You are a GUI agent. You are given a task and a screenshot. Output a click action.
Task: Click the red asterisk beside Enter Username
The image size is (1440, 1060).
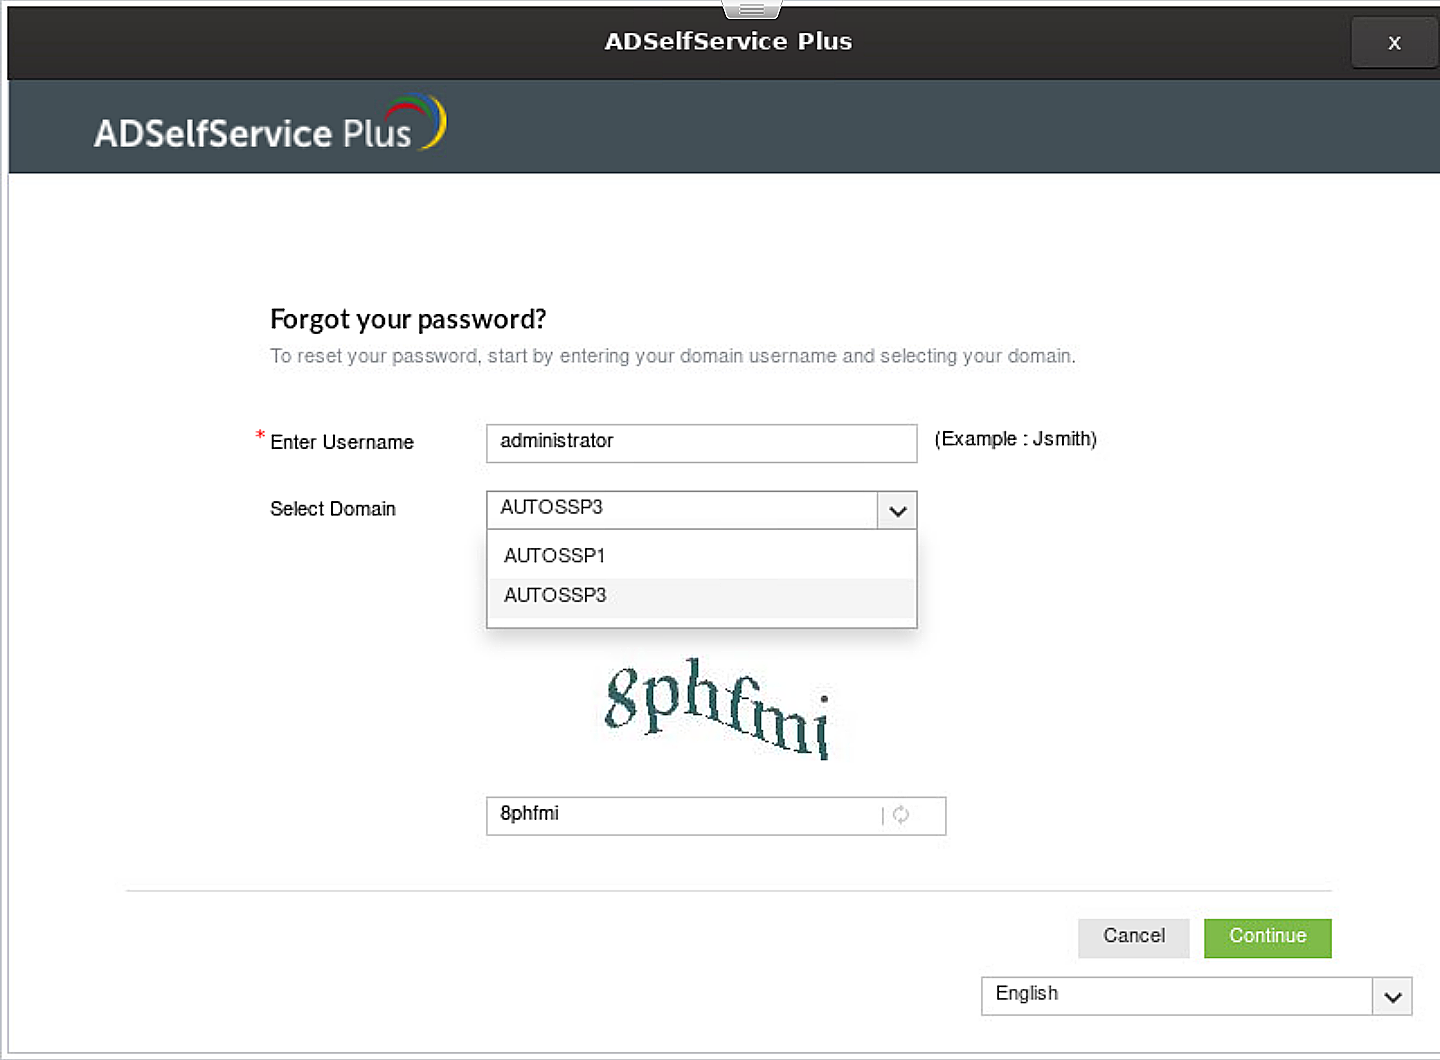click(259, 434)
